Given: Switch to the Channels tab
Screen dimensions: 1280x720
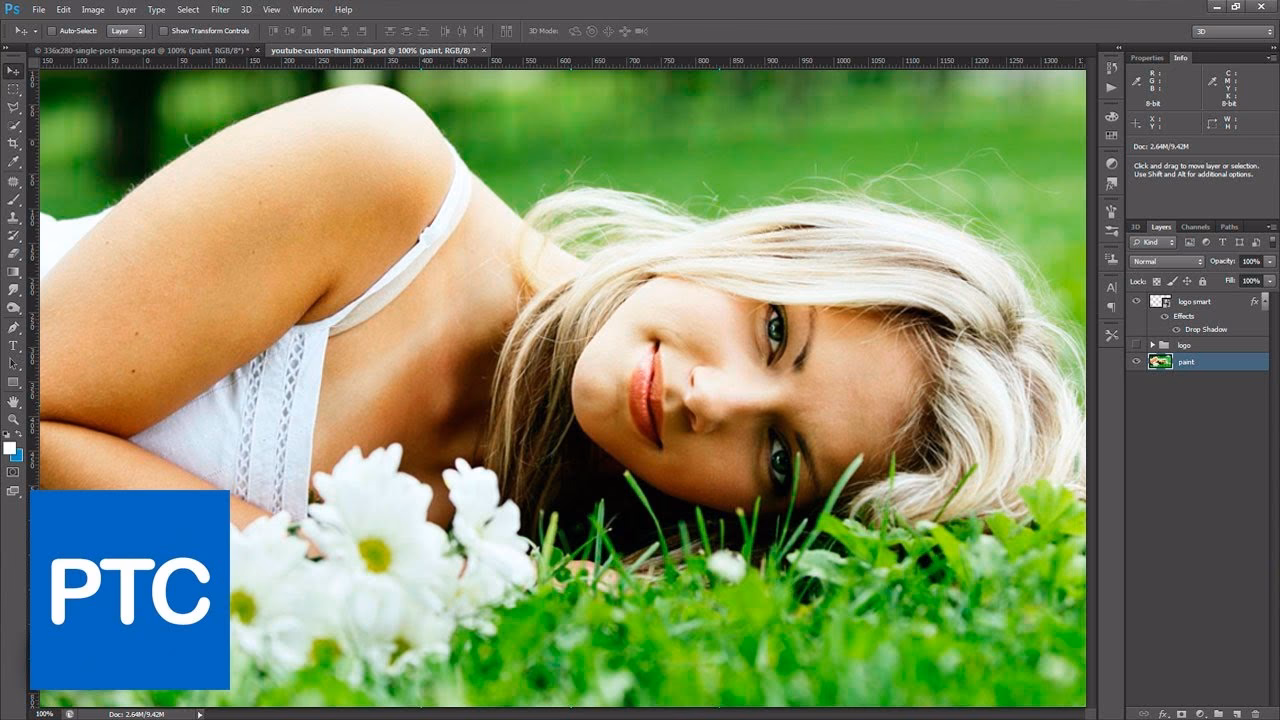Looking at the screenshot, I should pos(1195,227).
